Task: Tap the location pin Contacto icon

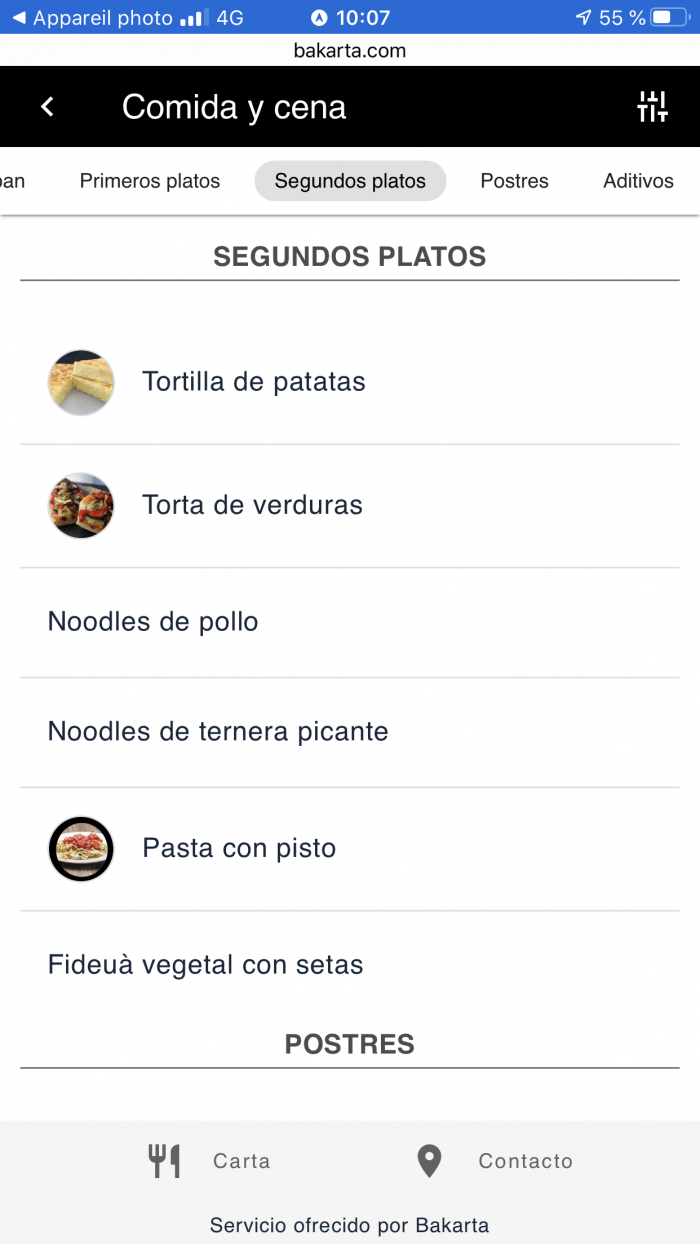Action: [x=429, y=1161]
